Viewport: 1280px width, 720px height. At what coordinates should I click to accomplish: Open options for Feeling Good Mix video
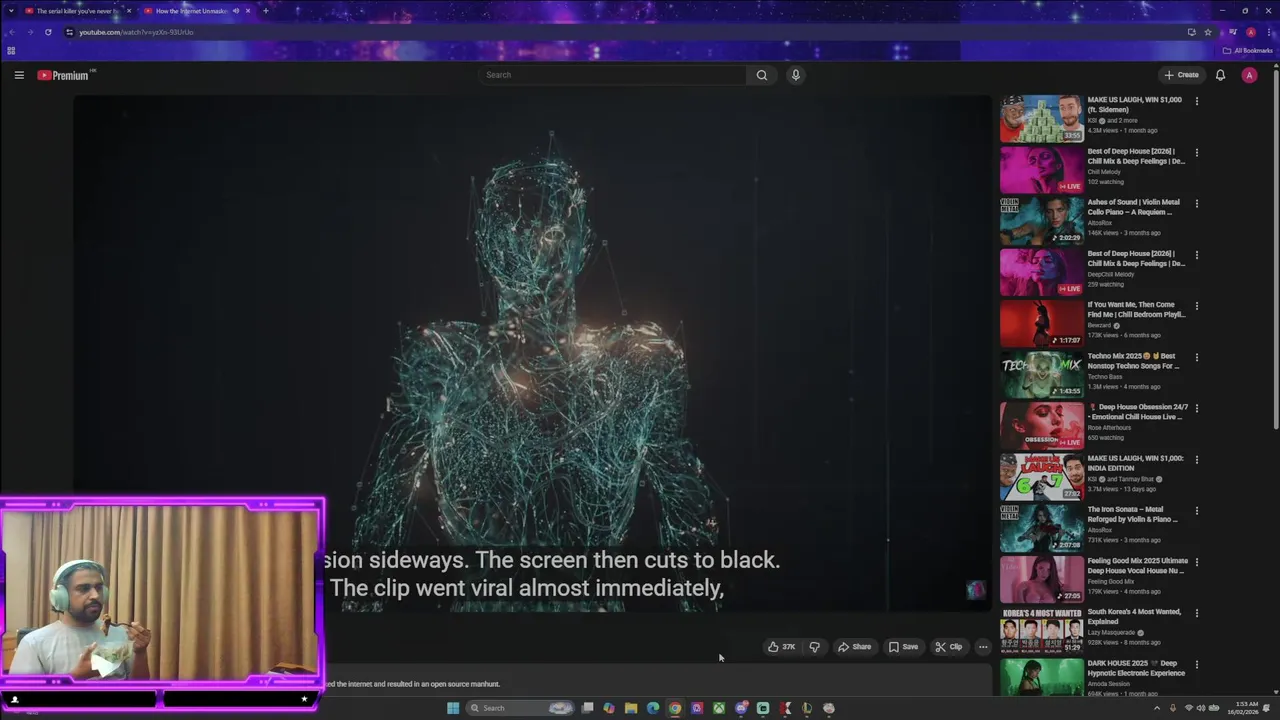tap(1196, 562)
